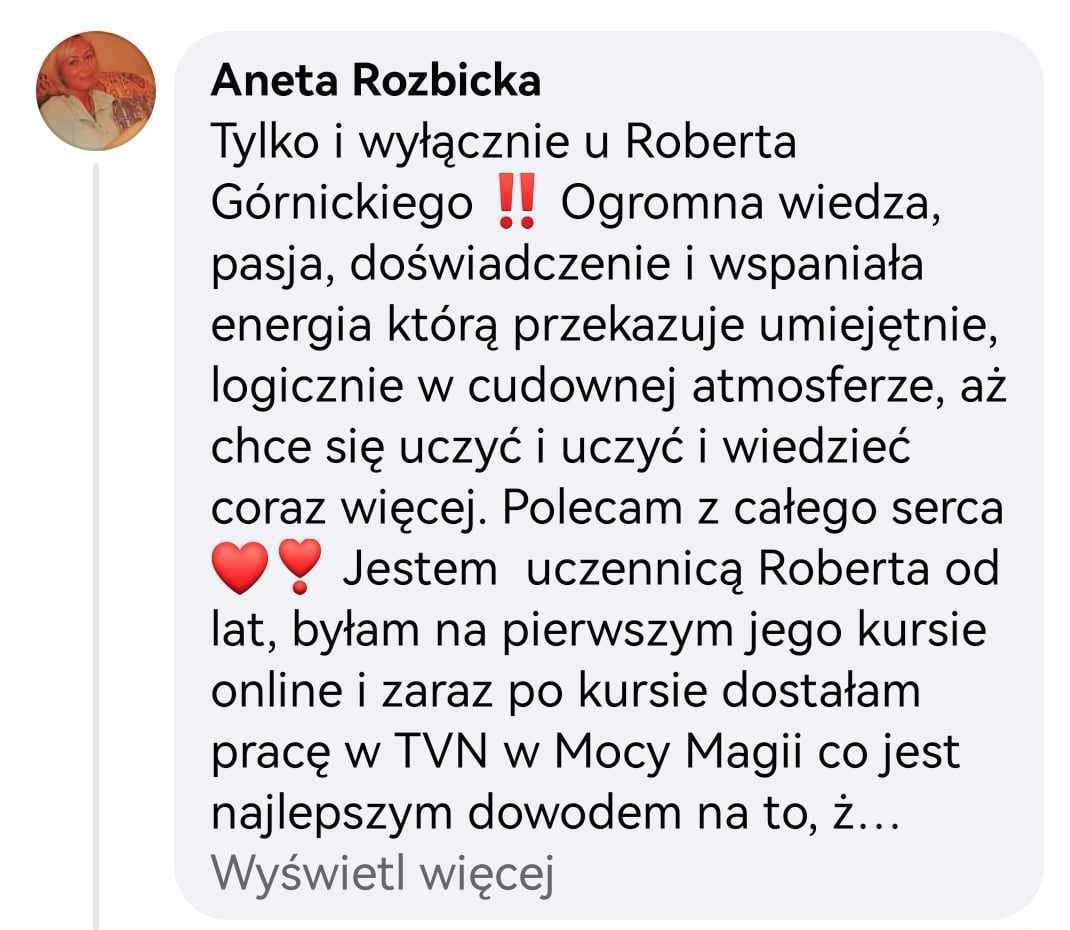The image size is (1070, 930).
Task: Click the word najlepszym on the last line
Action: tap(332, 815)
